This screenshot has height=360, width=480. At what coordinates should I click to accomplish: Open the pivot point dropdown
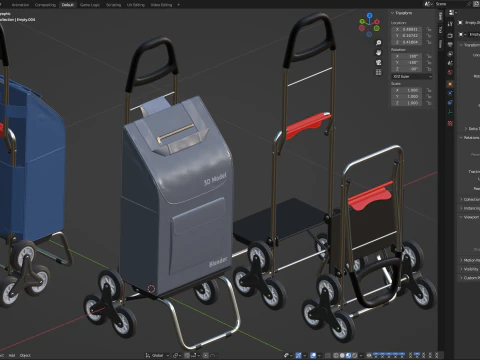tap(177, 355)
